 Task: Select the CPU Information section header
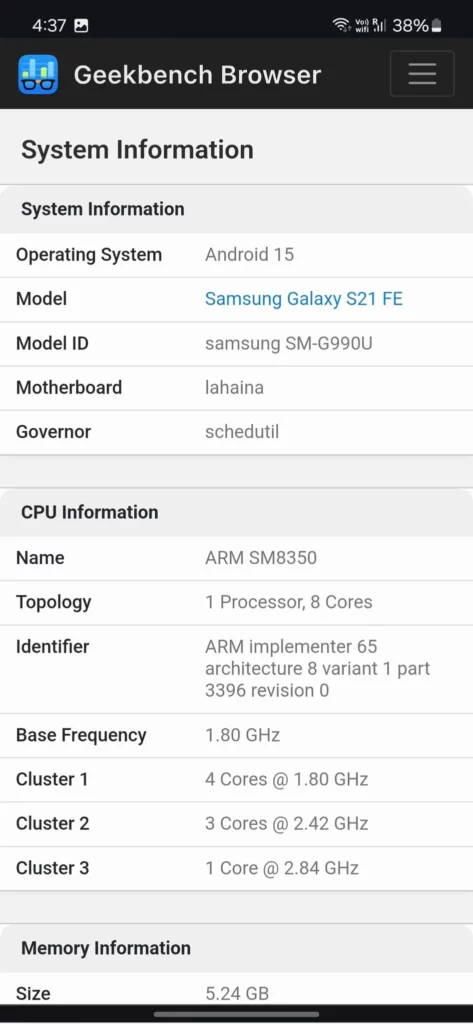[x=236, y=512]
